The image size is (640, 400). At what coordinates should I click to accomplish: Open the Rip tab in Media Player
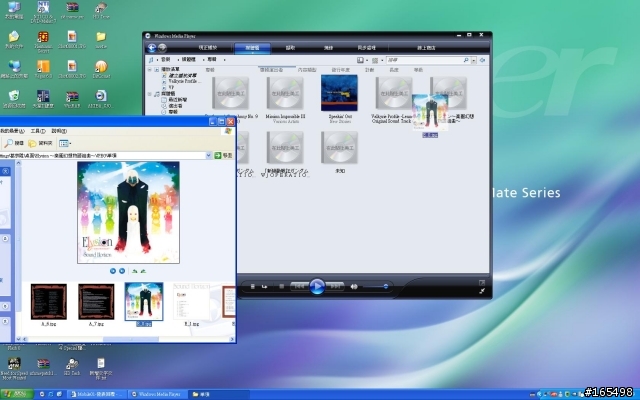point(290,48)
